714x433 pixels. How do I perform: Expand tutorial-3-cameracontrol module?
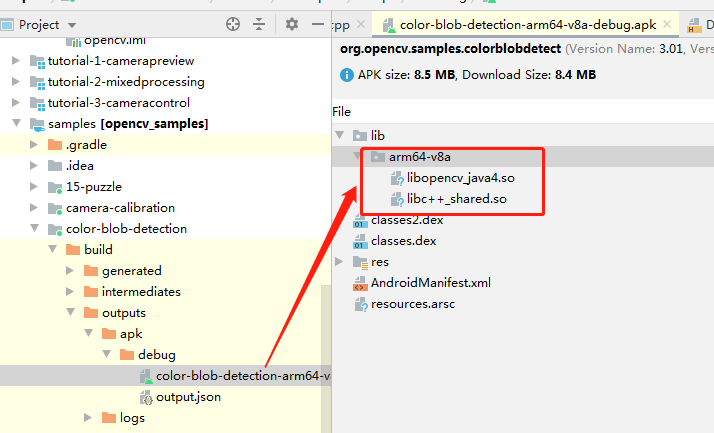point(15,102)
